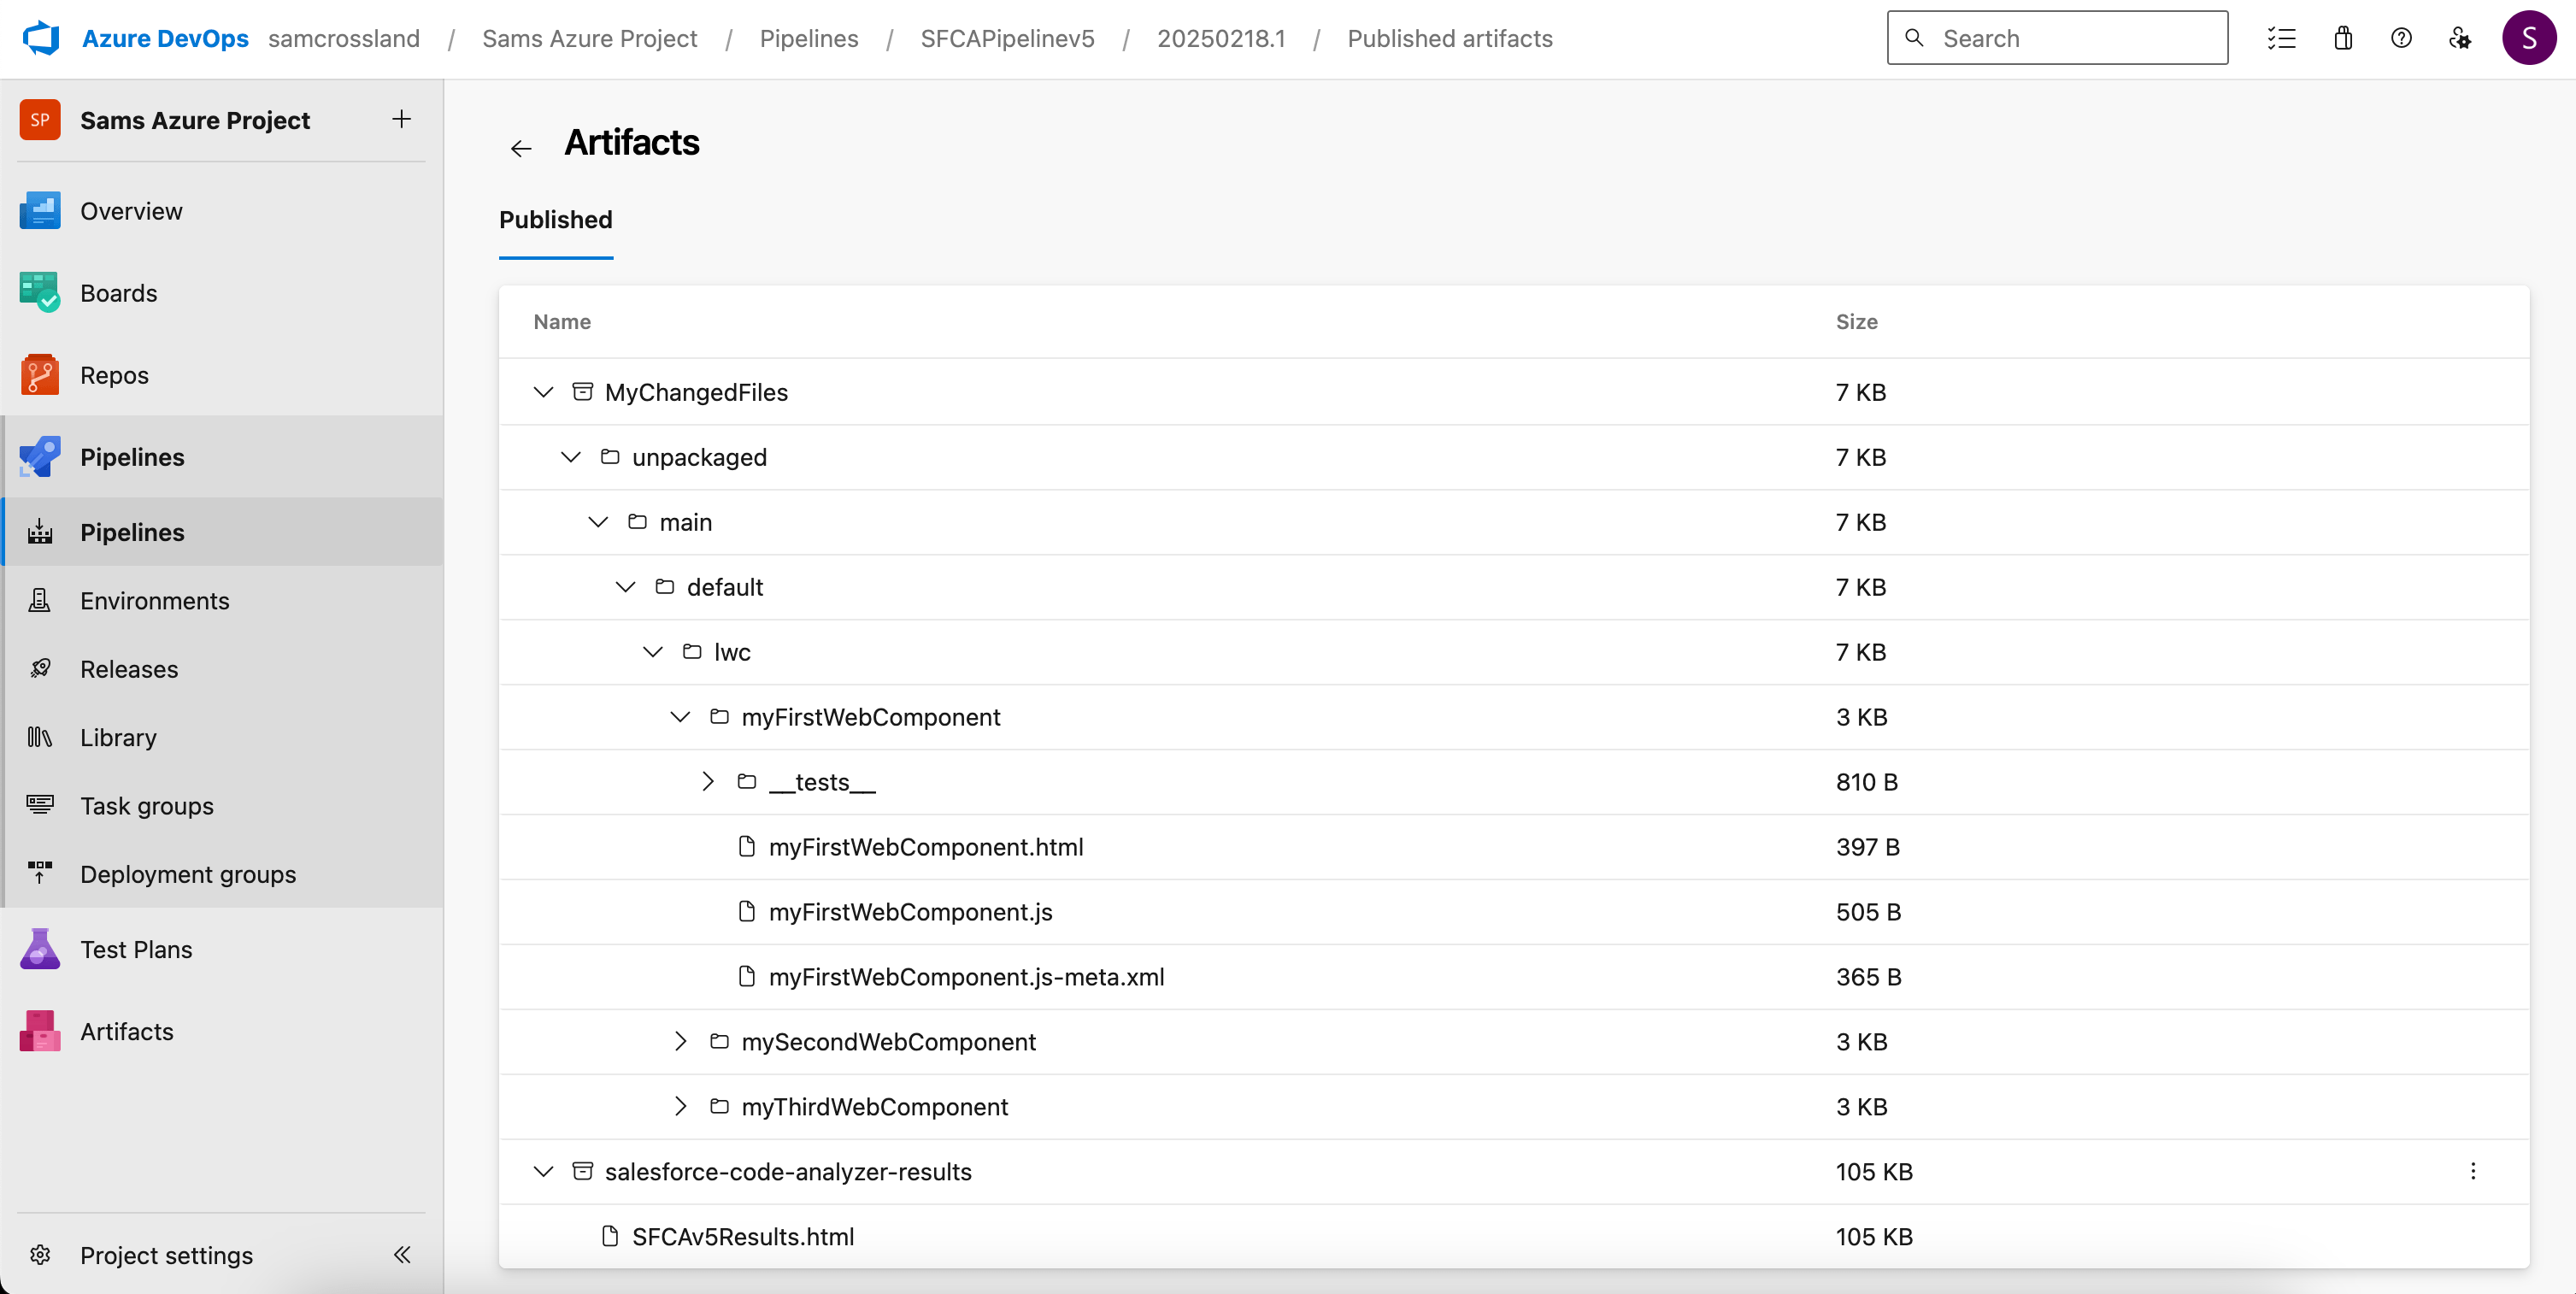Collapse the salesforce-code-analyzer-results artifact
Viewport: 2576px width, 1294px height.
point(543,1171)
